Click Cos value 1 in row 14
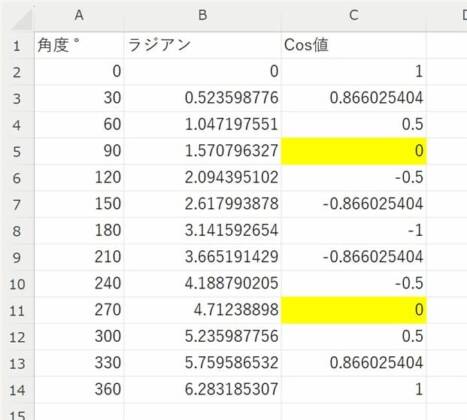 354,390
